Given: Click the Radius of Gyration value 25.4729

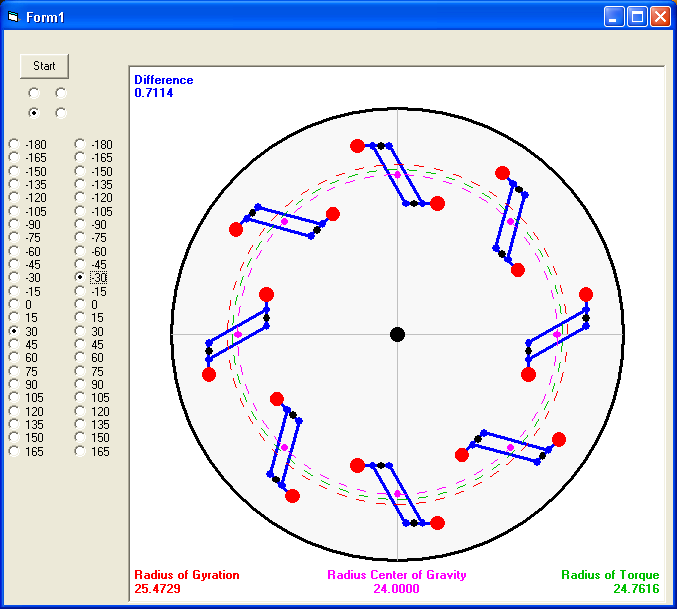Looking at the screenshot, I should tap(157, 588).
